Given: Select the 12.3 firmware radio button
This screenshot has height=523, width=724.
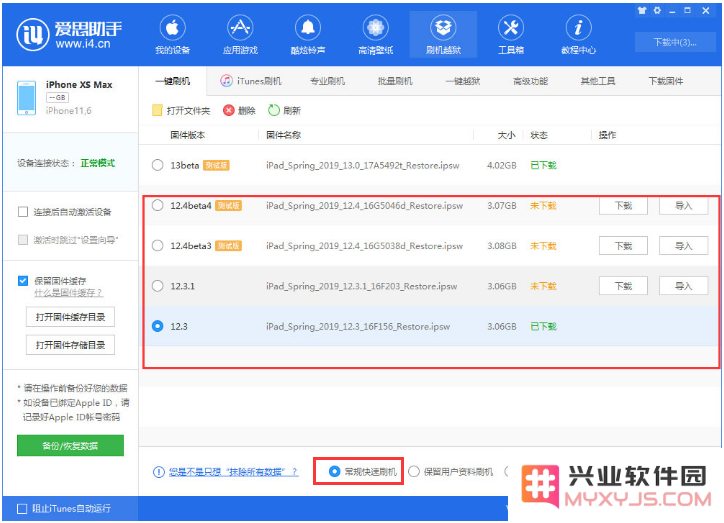Looking at the screenshot, I should pyautogui.click(x=157, y=326).
